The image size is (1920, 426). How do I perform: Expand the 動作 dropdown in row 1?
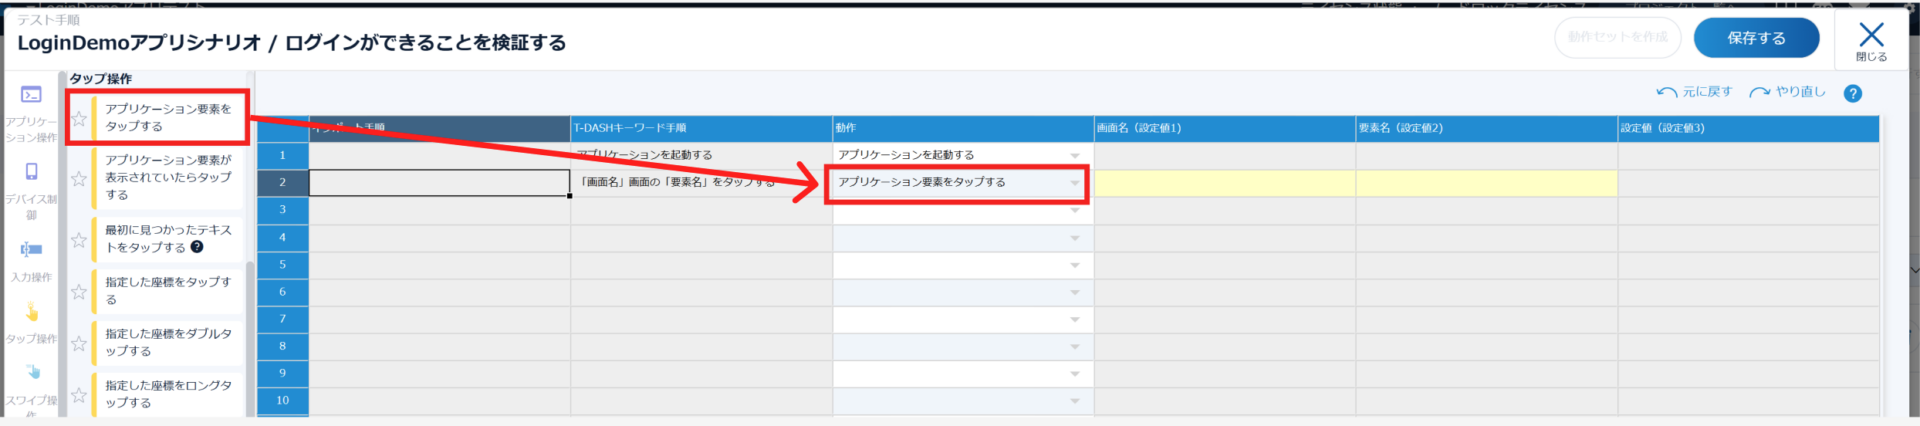point(1075,156)
